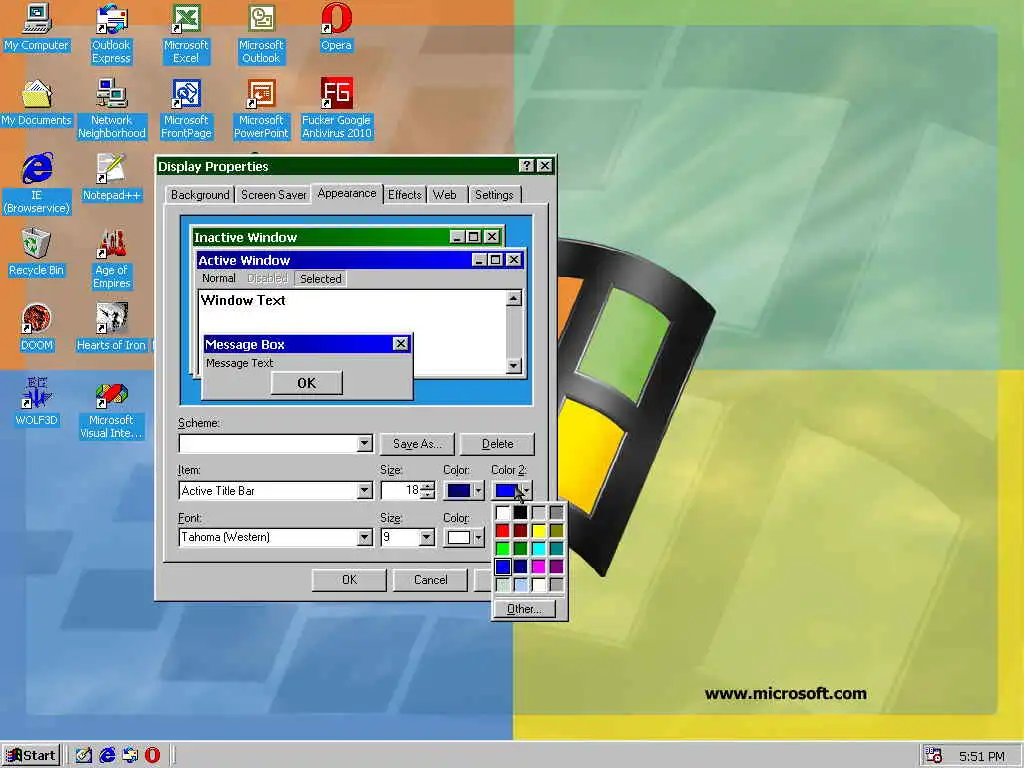Select the WOLF3D desktop shortcut
The width and height of the screenshot is (1024, 768).
click(37, 403)
